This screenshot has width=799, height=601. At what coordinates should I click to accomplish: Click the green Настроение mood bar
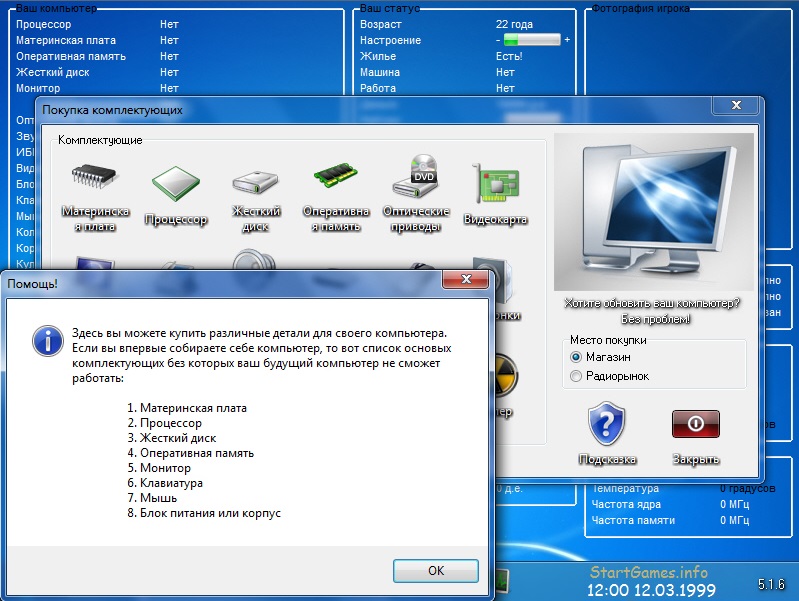tap(533, 40)
